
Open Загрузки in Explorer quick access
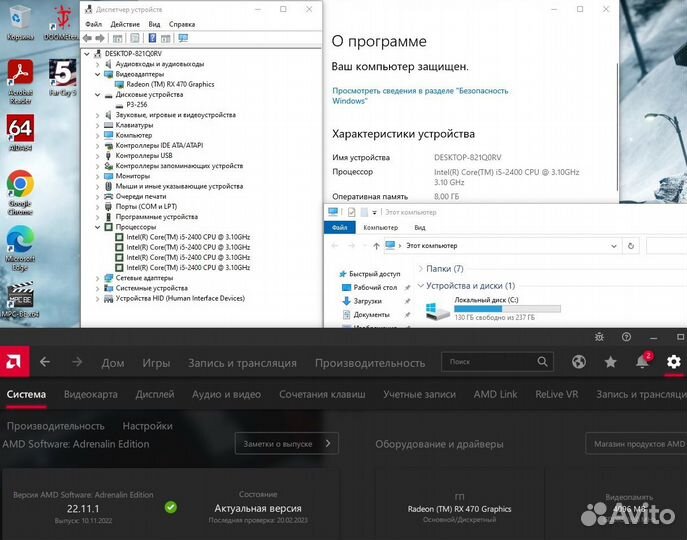pyautogui.click(x=367, y=301)
